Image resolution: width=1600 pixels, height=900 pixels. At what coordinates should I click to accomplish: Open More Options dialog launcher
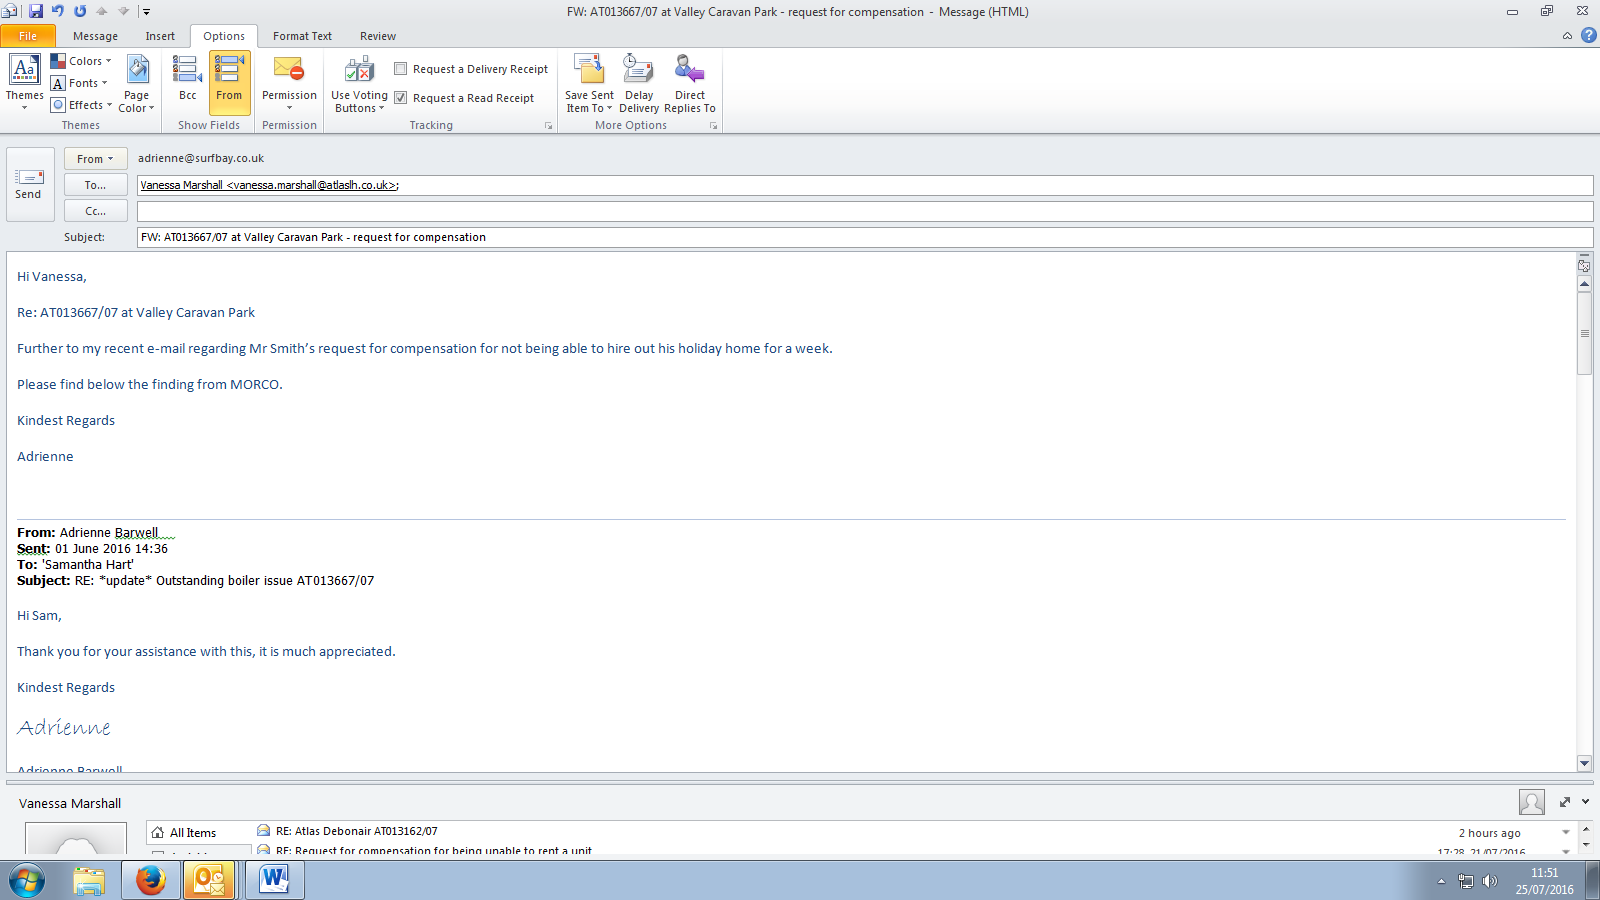(x=713, y=126)
